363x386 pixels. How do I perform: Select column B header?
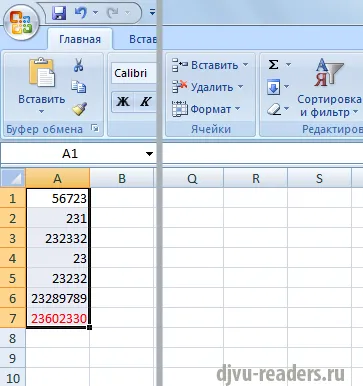122,178
